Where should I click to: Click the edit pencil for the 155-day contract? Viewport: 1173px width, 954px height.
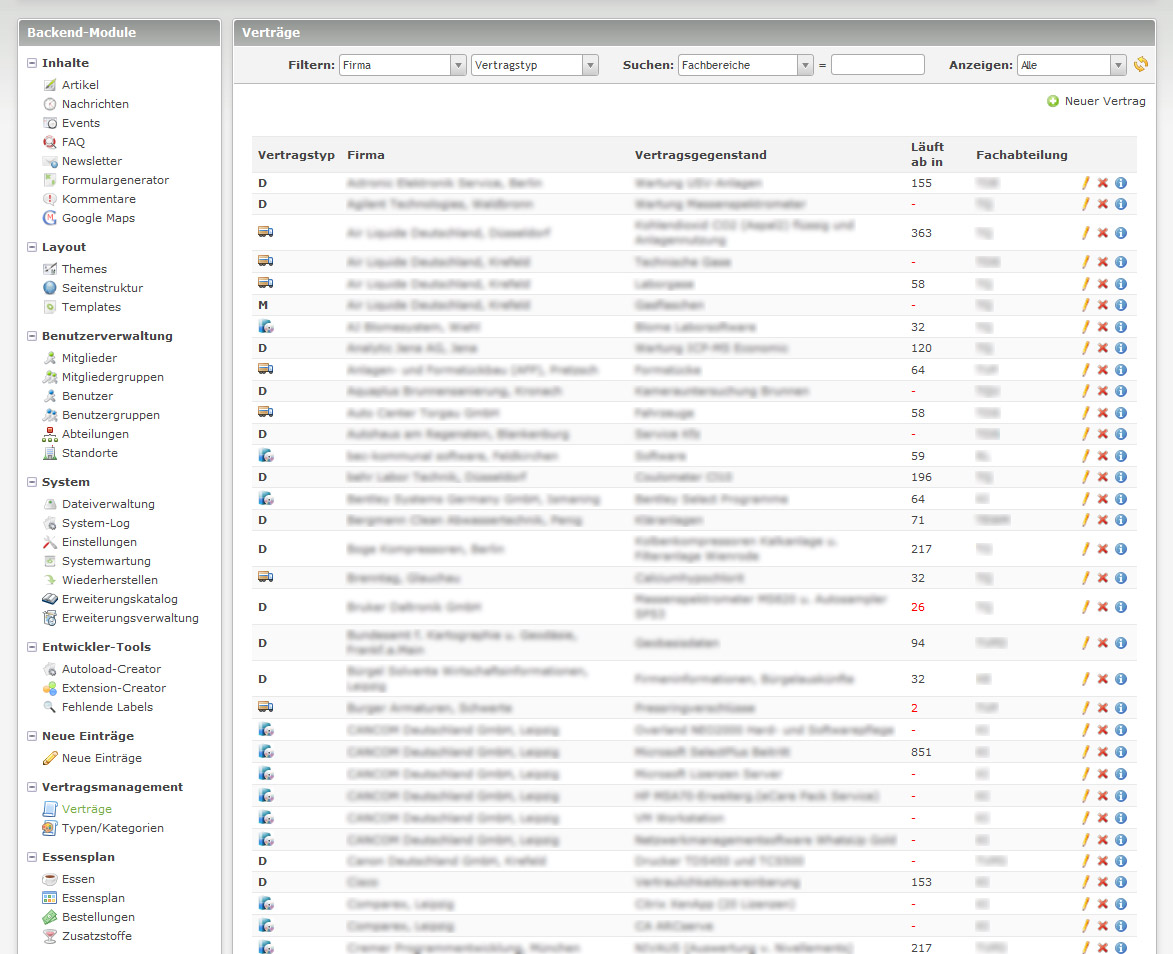[1085, 183]
